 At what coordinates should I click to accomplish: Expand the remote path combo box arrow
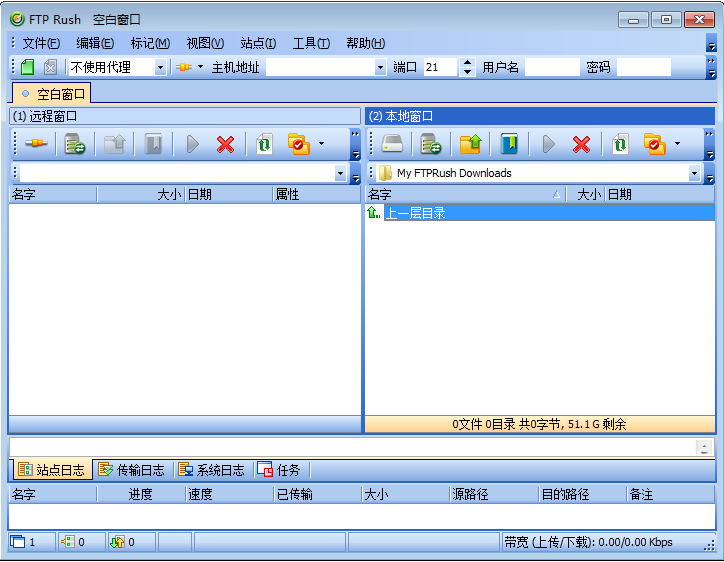[340, 174]
